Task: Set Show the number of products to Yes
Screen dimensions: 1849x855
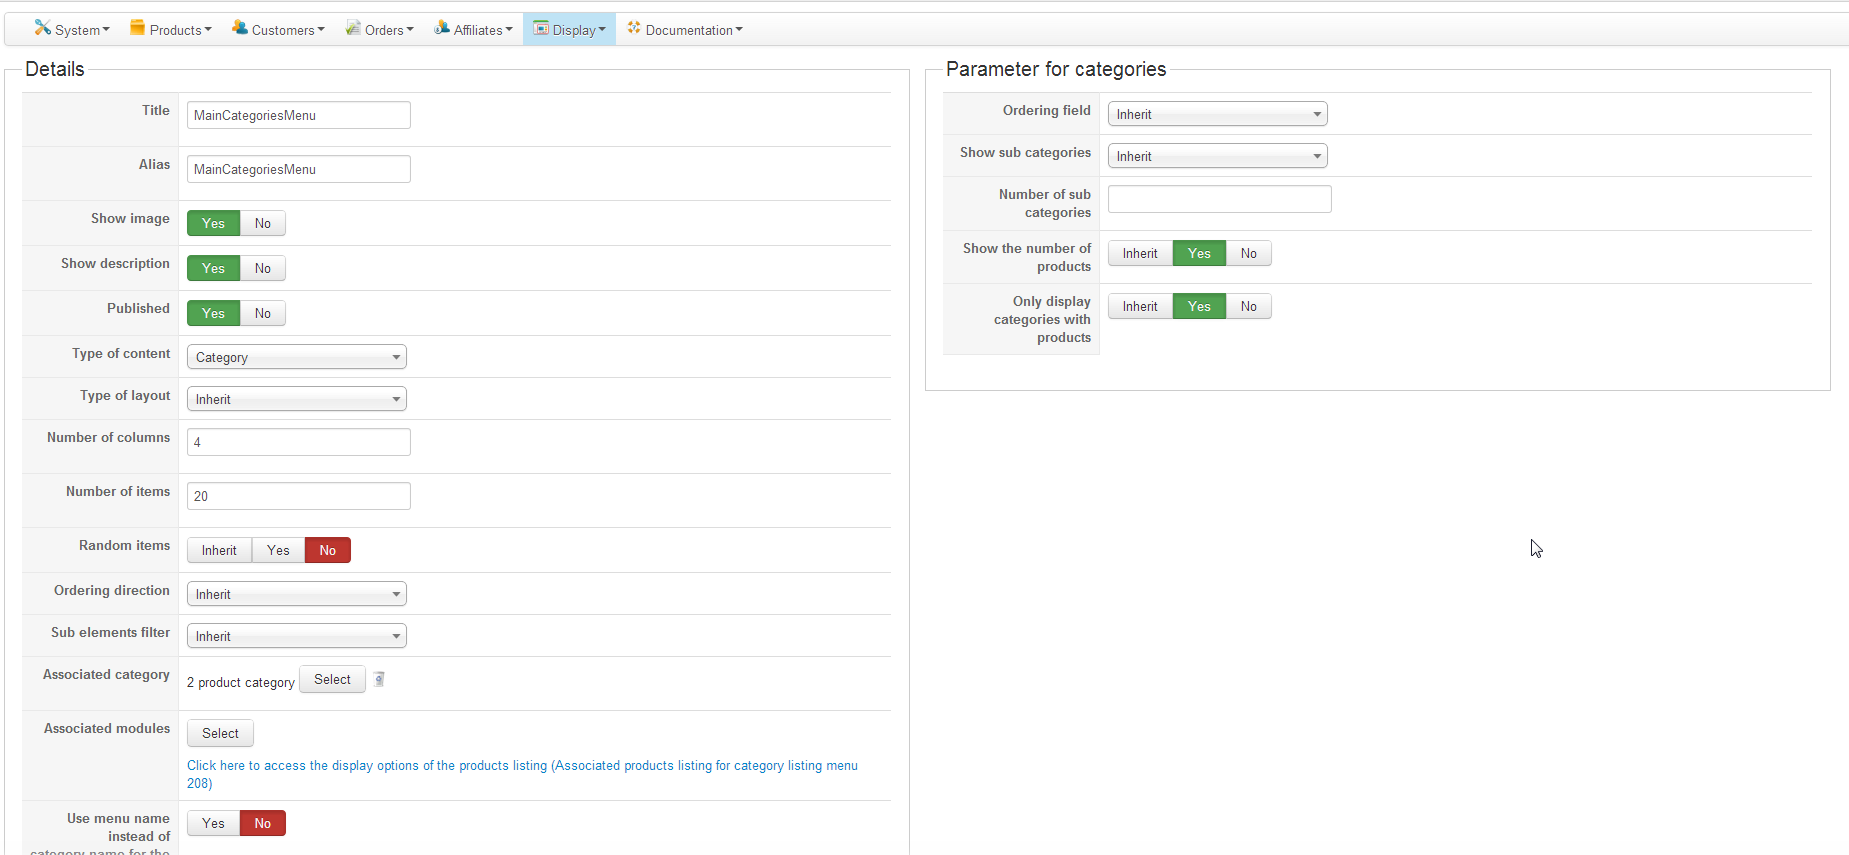Action: click(1199, 253)
